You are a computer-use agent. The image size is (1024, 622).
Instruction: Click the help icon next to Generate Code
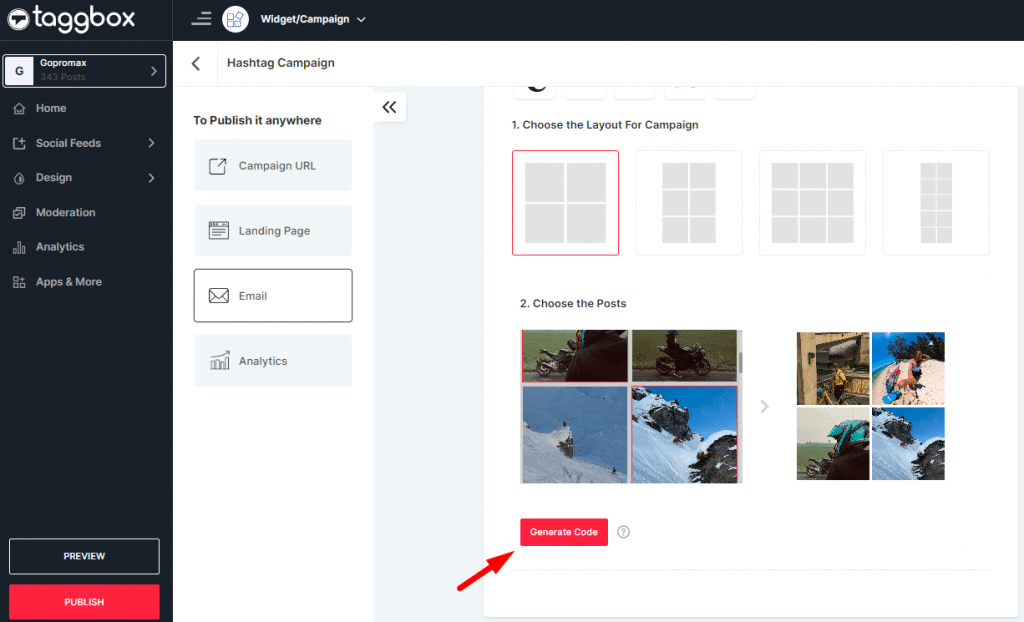coord(624,532)
